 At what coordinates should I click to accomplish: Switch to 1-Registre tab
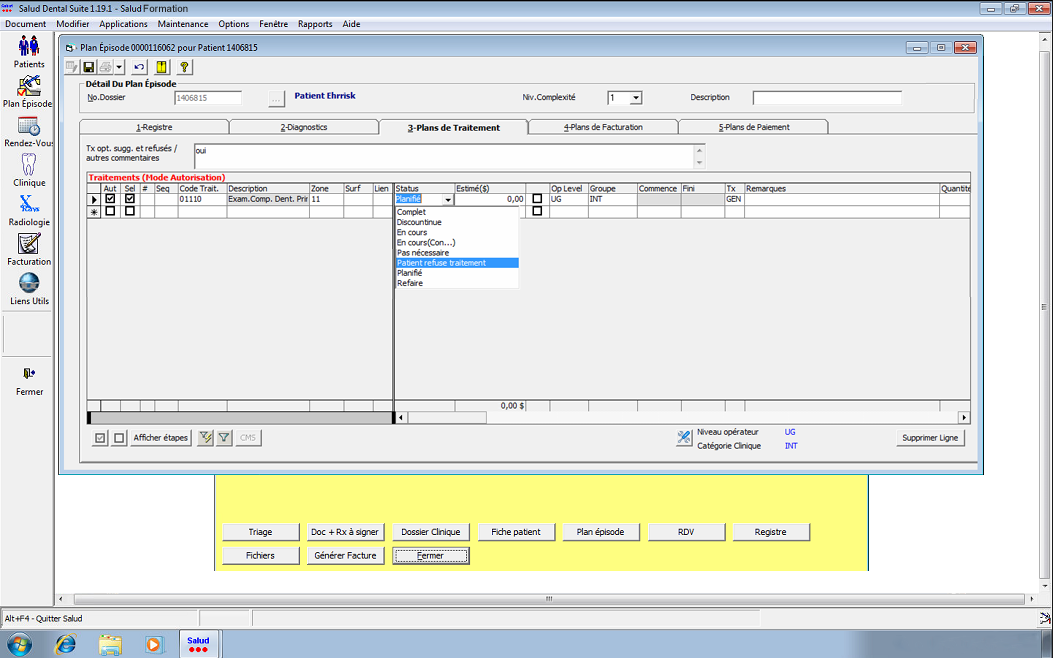point(154,127)
